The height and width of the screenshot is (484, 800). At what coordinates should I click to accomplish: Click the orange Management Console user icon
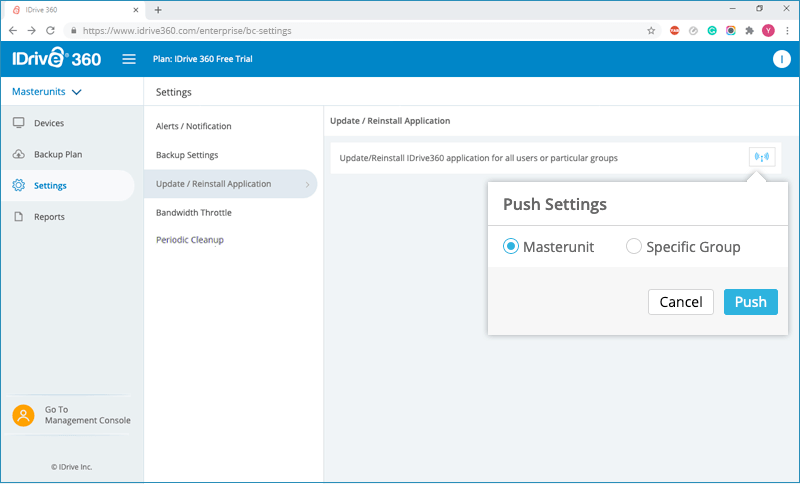coord(23,415)
